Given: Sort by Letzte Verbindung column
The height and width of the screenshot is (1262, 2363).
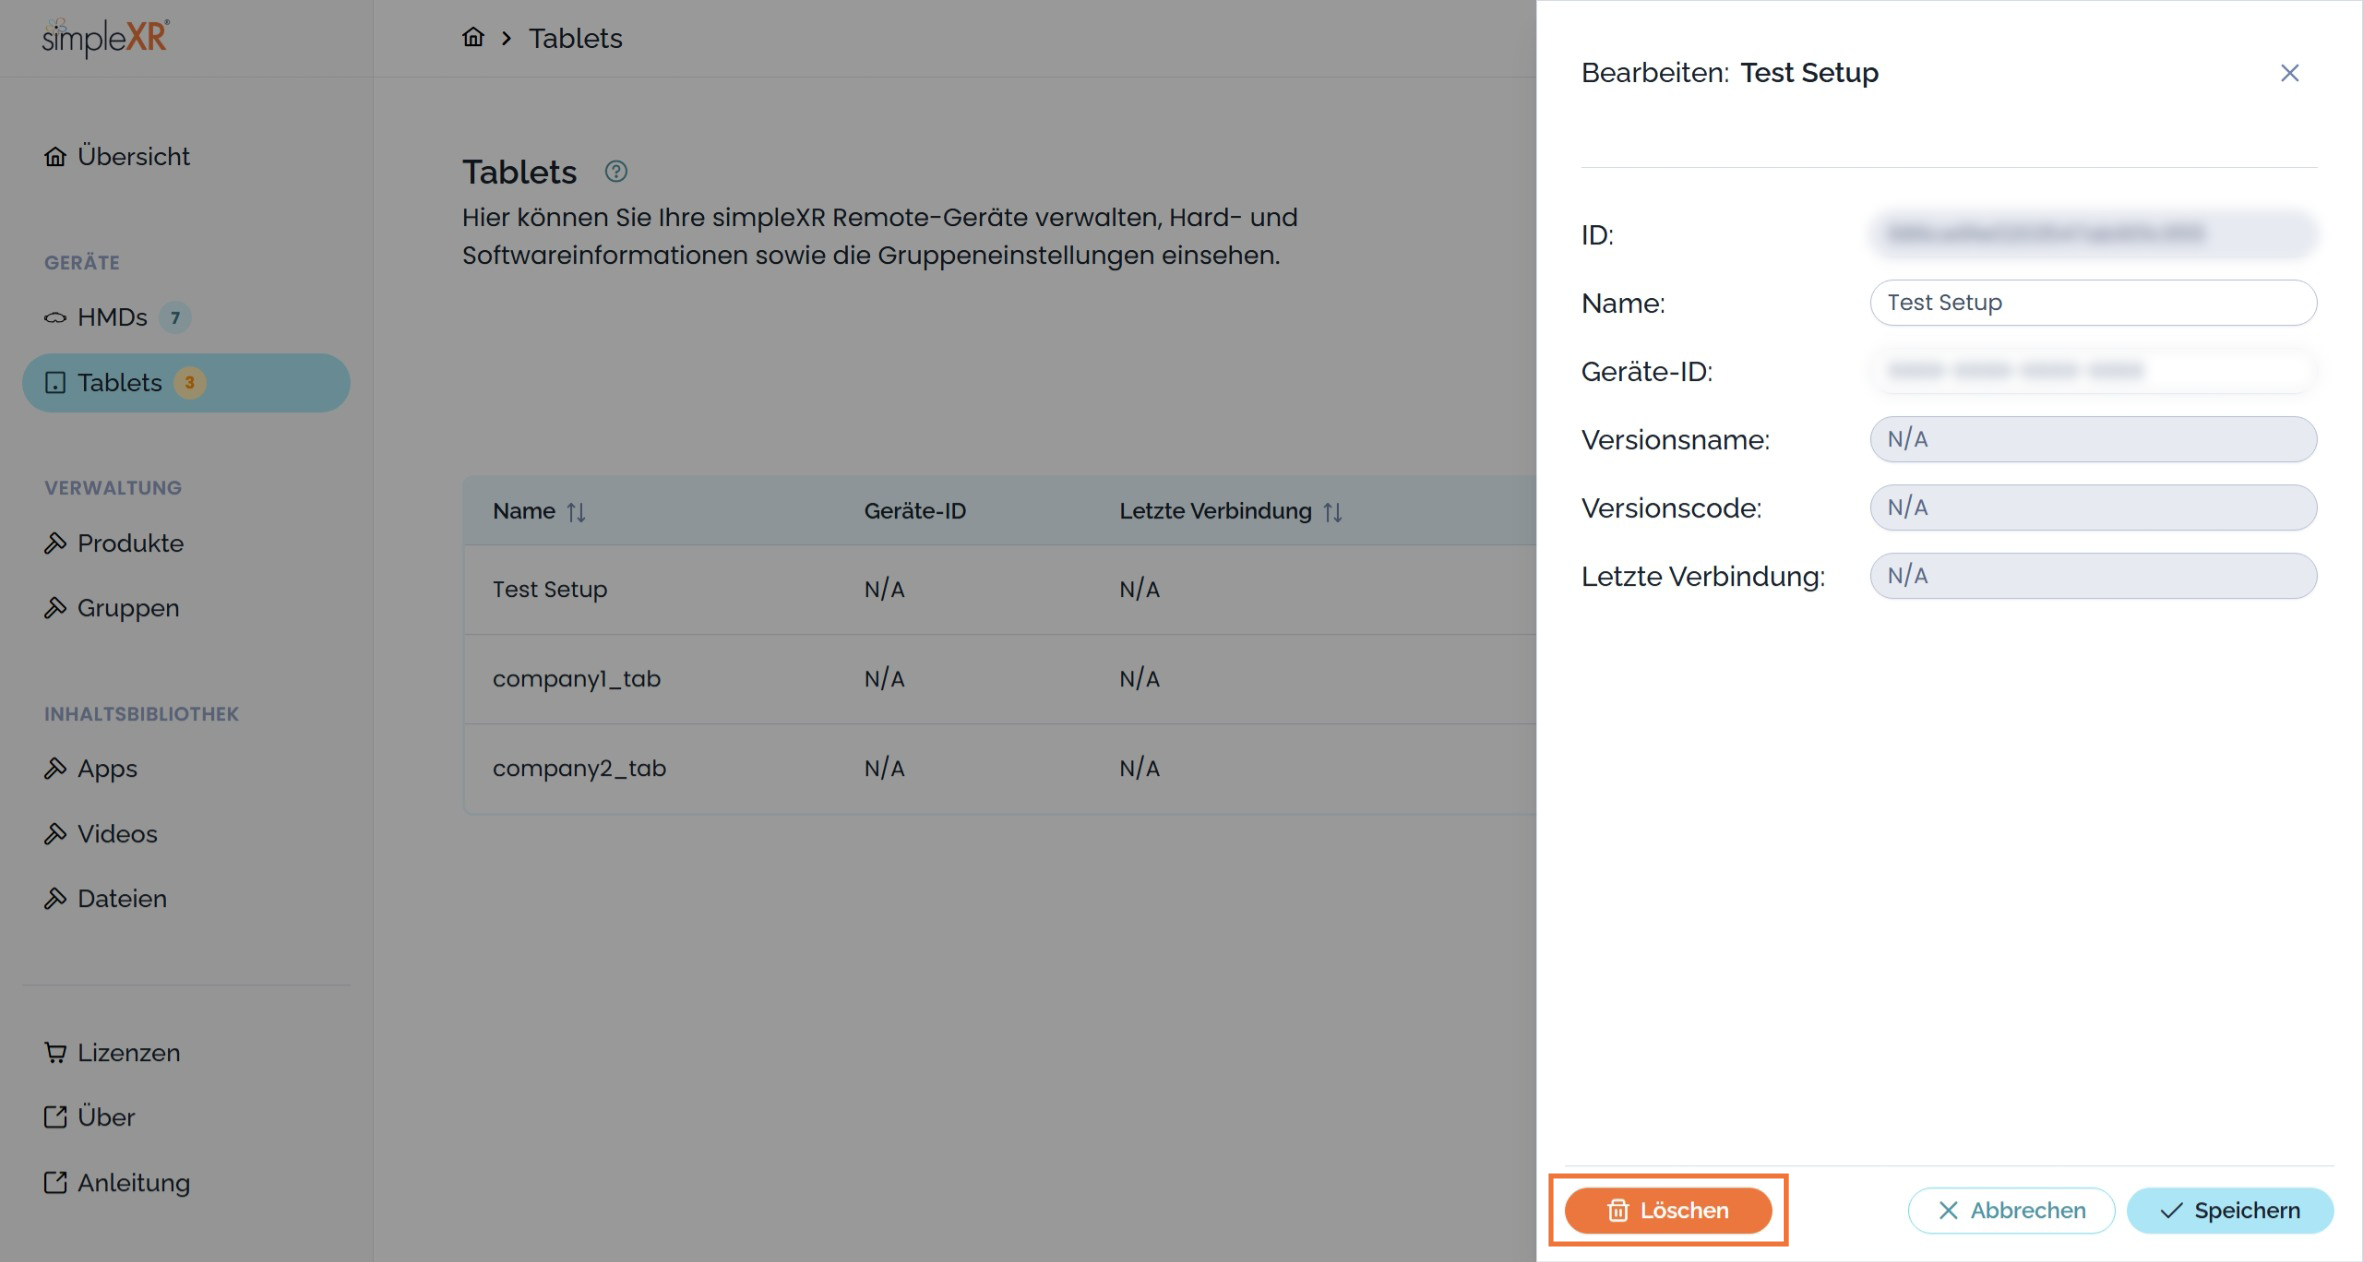Looking at the screenshot, I should pos(1332,512).
